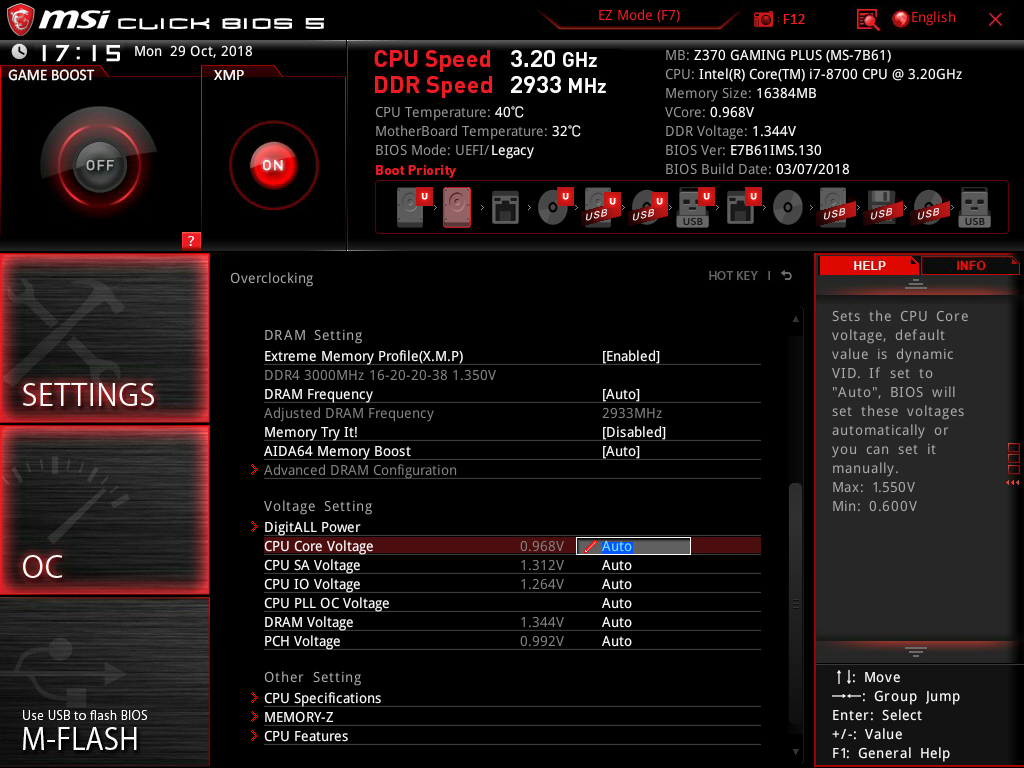
Task: Click the language globe icon
Action: pos(900,19)
